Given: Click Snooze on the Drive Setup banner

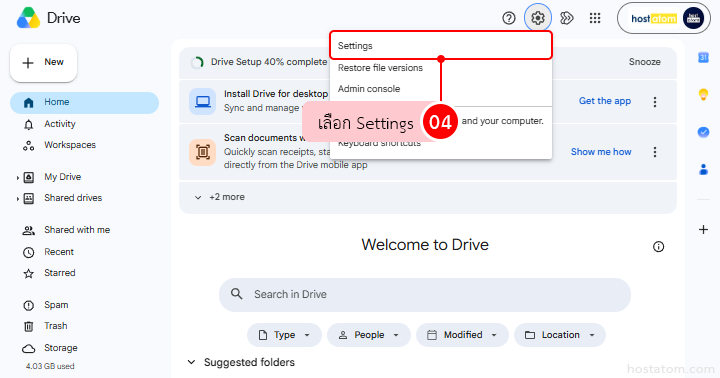Looking at the screenshot, I should coord(644,62).
